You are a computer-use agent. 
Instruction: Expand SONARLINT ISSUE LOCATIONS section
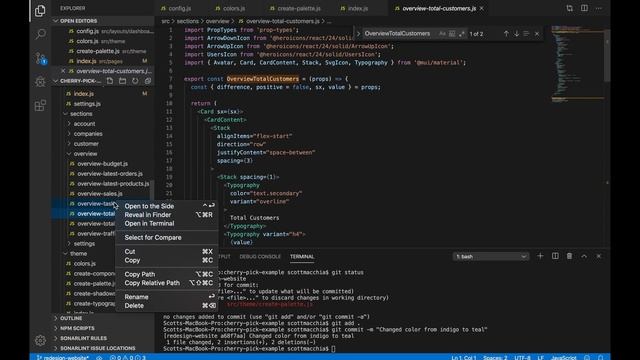[103, 348]
